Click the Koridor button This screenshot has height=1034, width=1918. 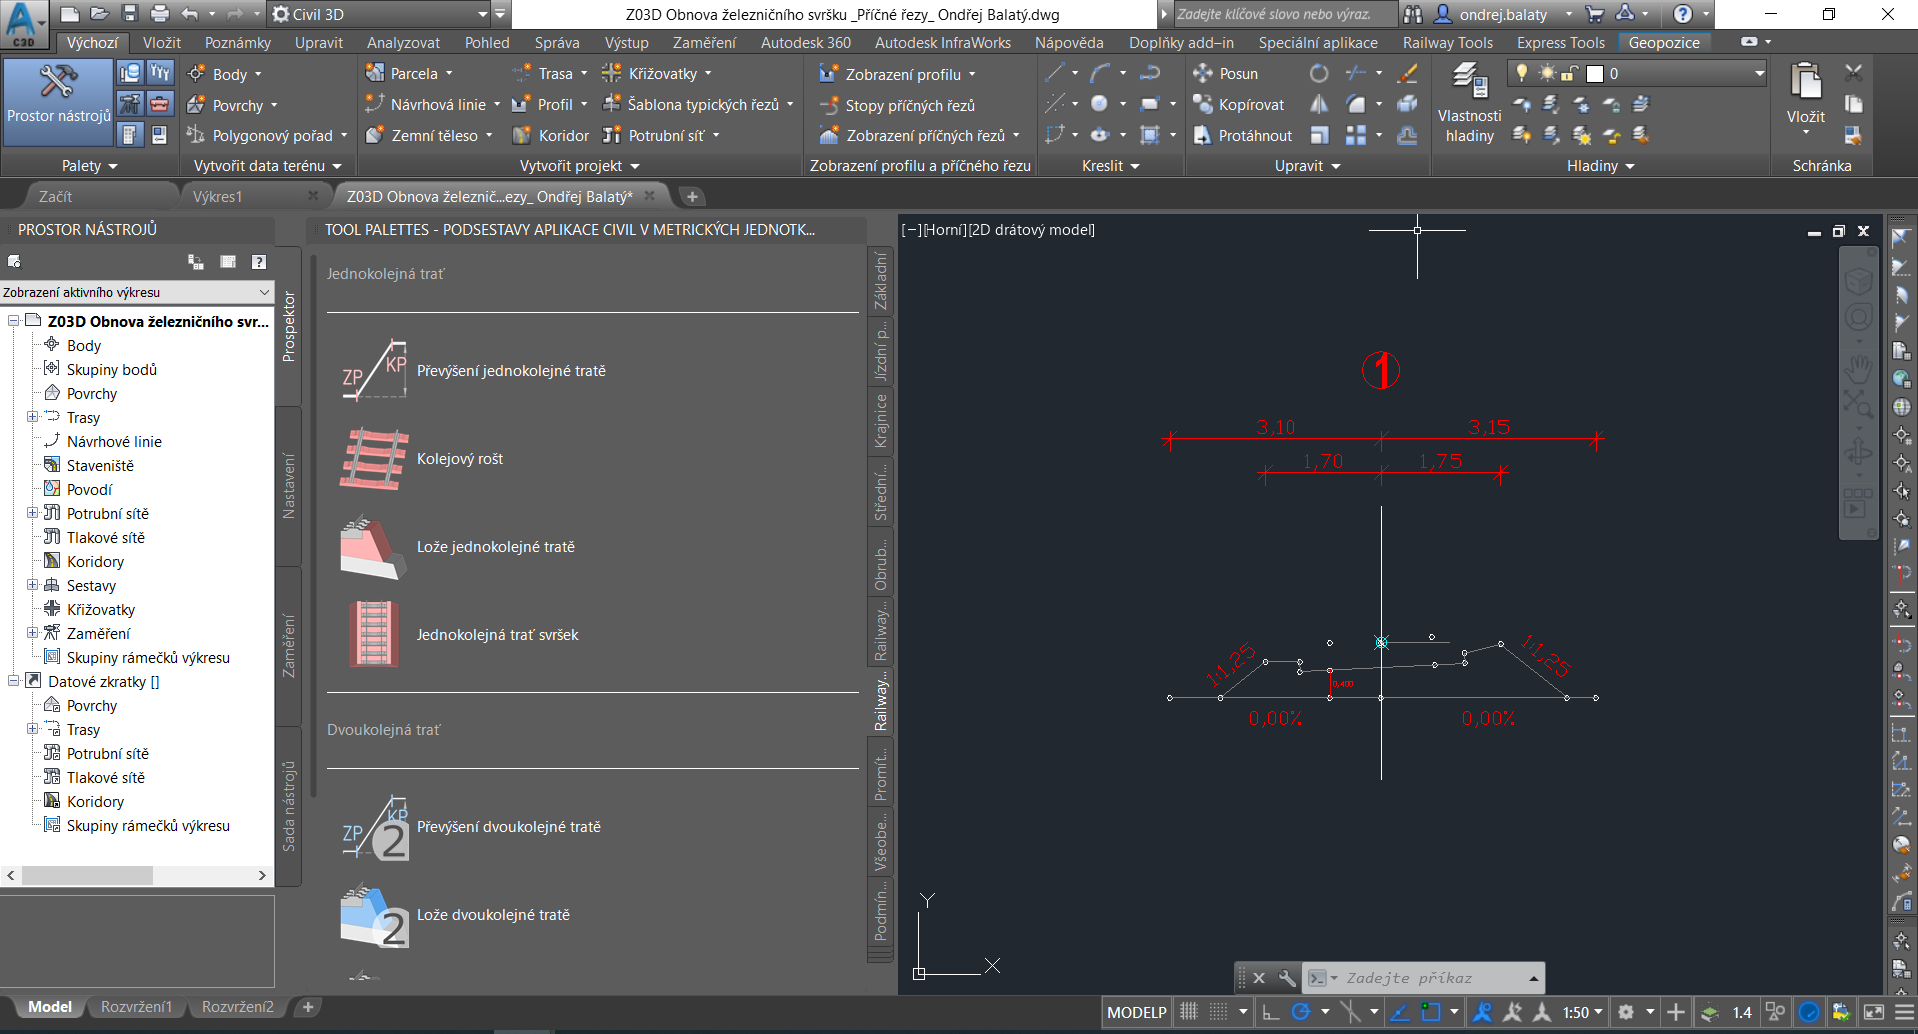(551, 135)
